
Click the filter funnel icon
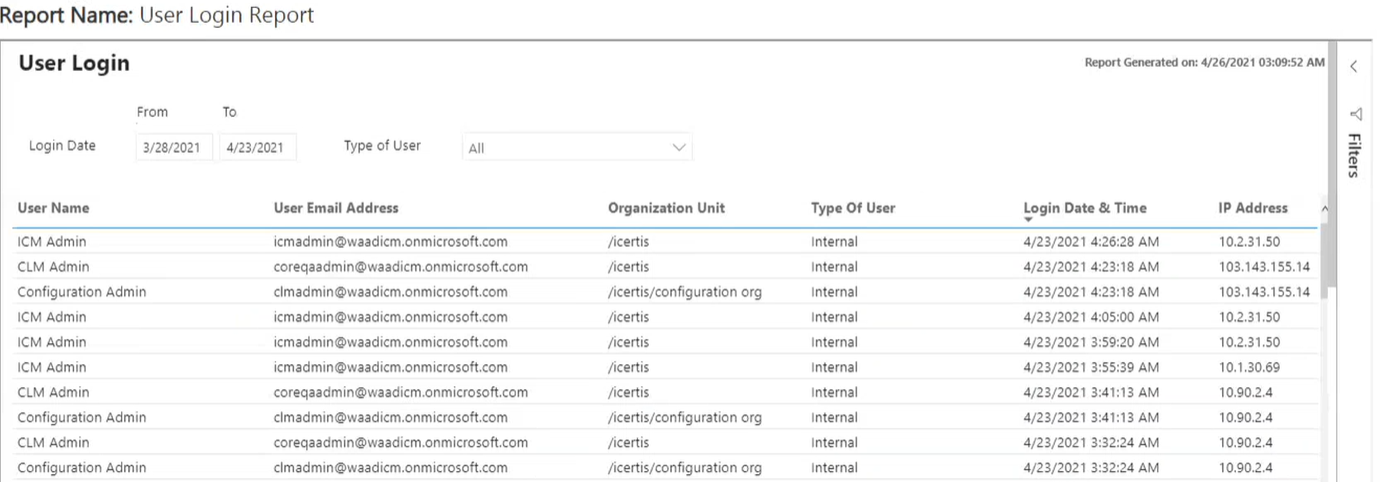1356,113
